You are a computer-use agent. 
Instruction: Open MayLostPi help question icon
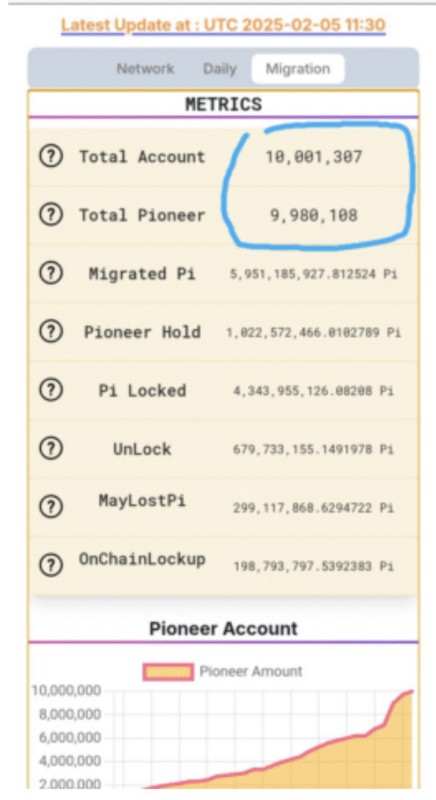(51, 507)
